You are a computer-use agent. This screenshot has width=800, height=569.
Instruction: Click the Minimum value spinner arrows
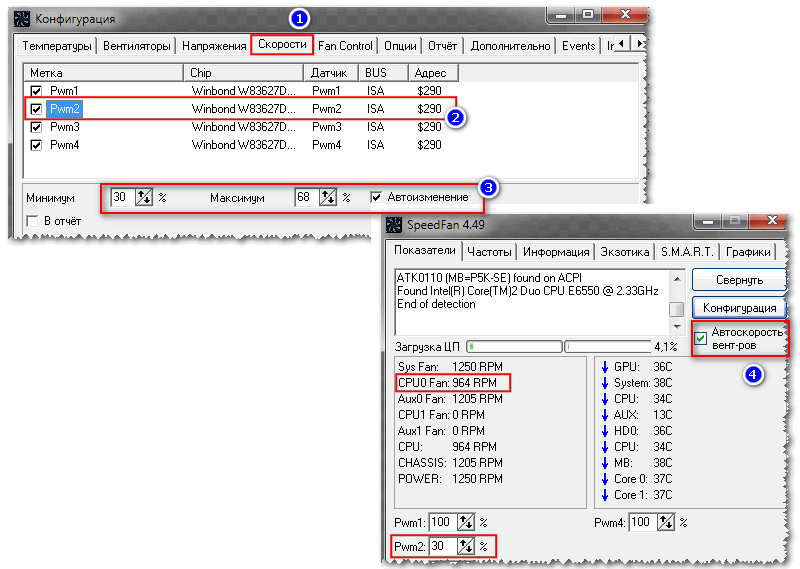coord(143,197)
